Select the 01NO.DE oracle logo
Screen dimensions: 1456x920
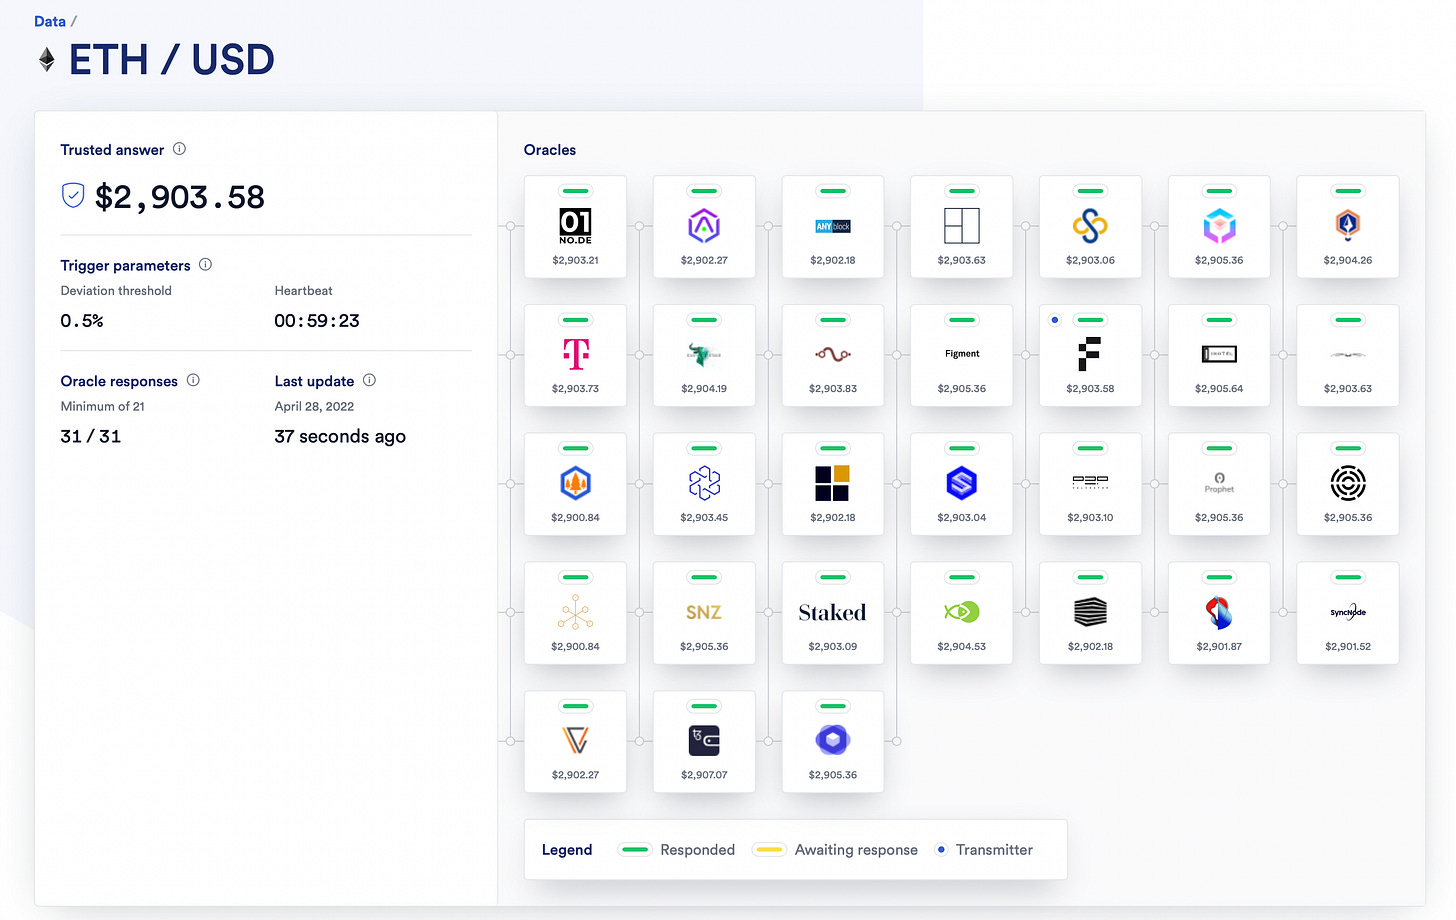(575, 226)
